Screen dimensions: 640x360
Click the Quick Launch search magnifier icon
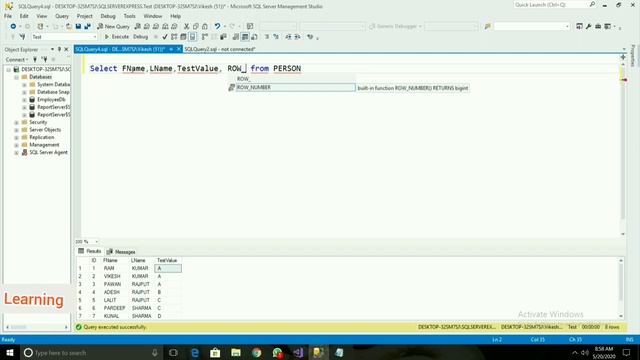[x=592, y=4]
